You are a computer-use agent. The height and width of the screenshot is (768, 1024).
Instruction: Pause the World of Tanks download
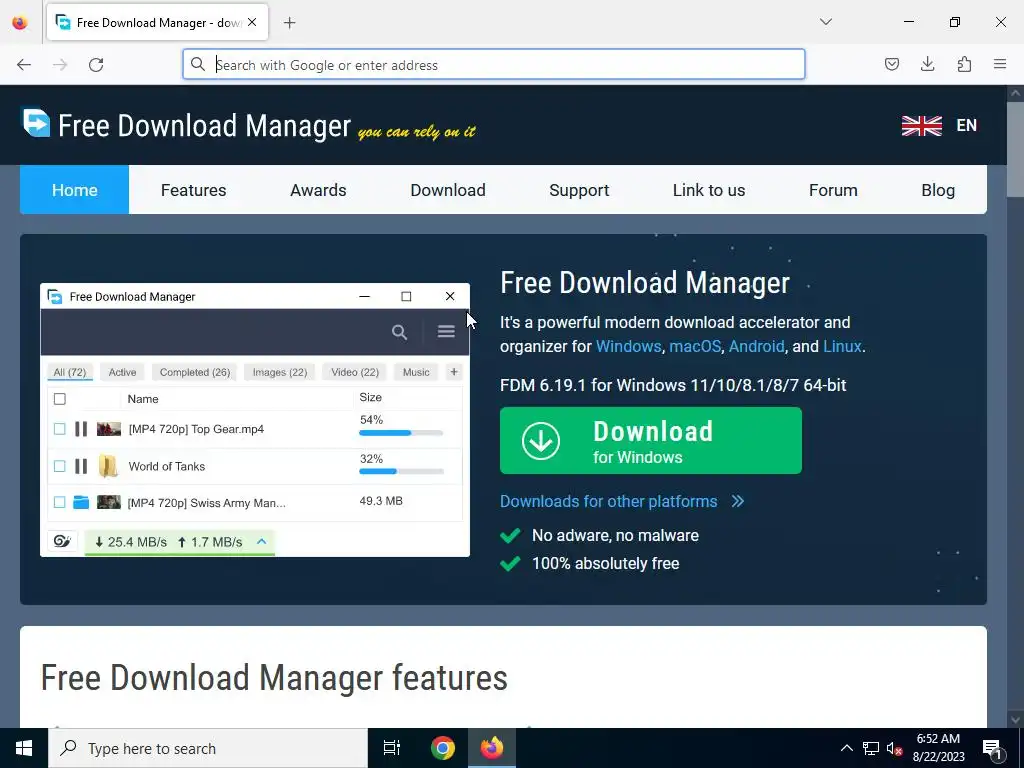tap(81, 466)
